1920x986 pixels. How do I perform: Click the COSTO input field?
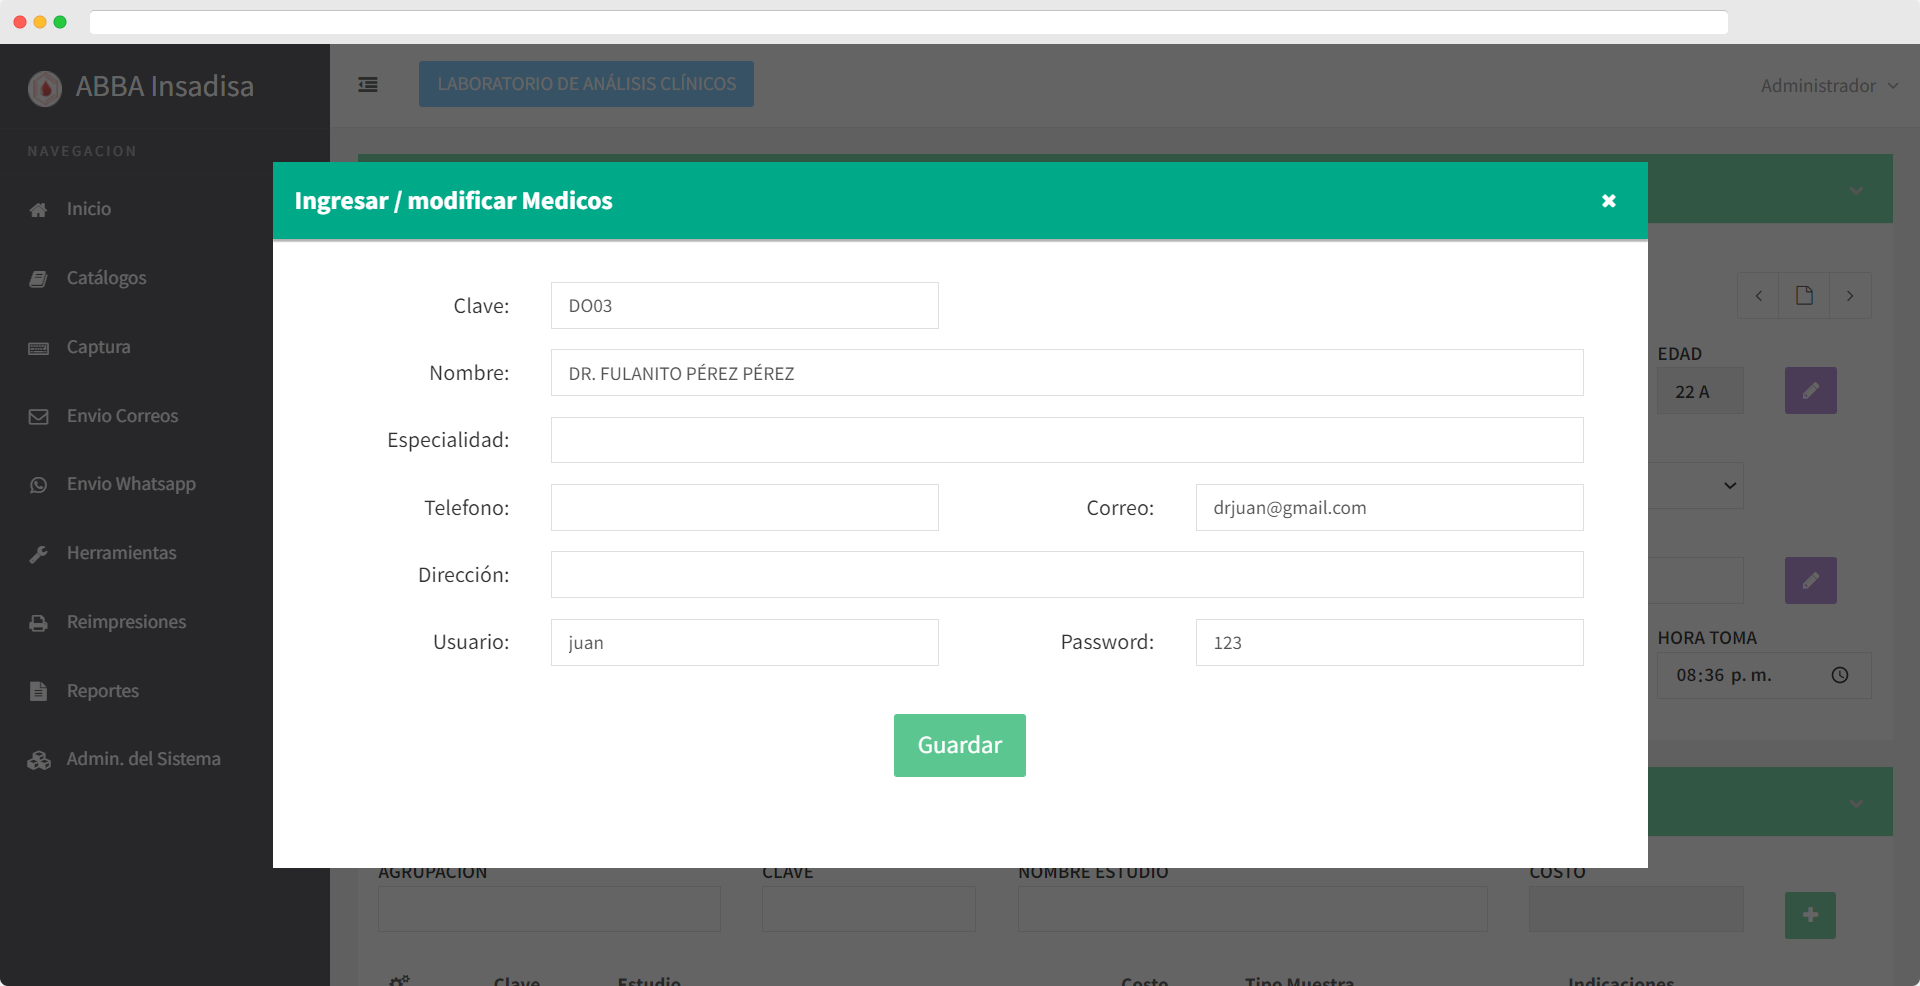tap(1636, 909)
